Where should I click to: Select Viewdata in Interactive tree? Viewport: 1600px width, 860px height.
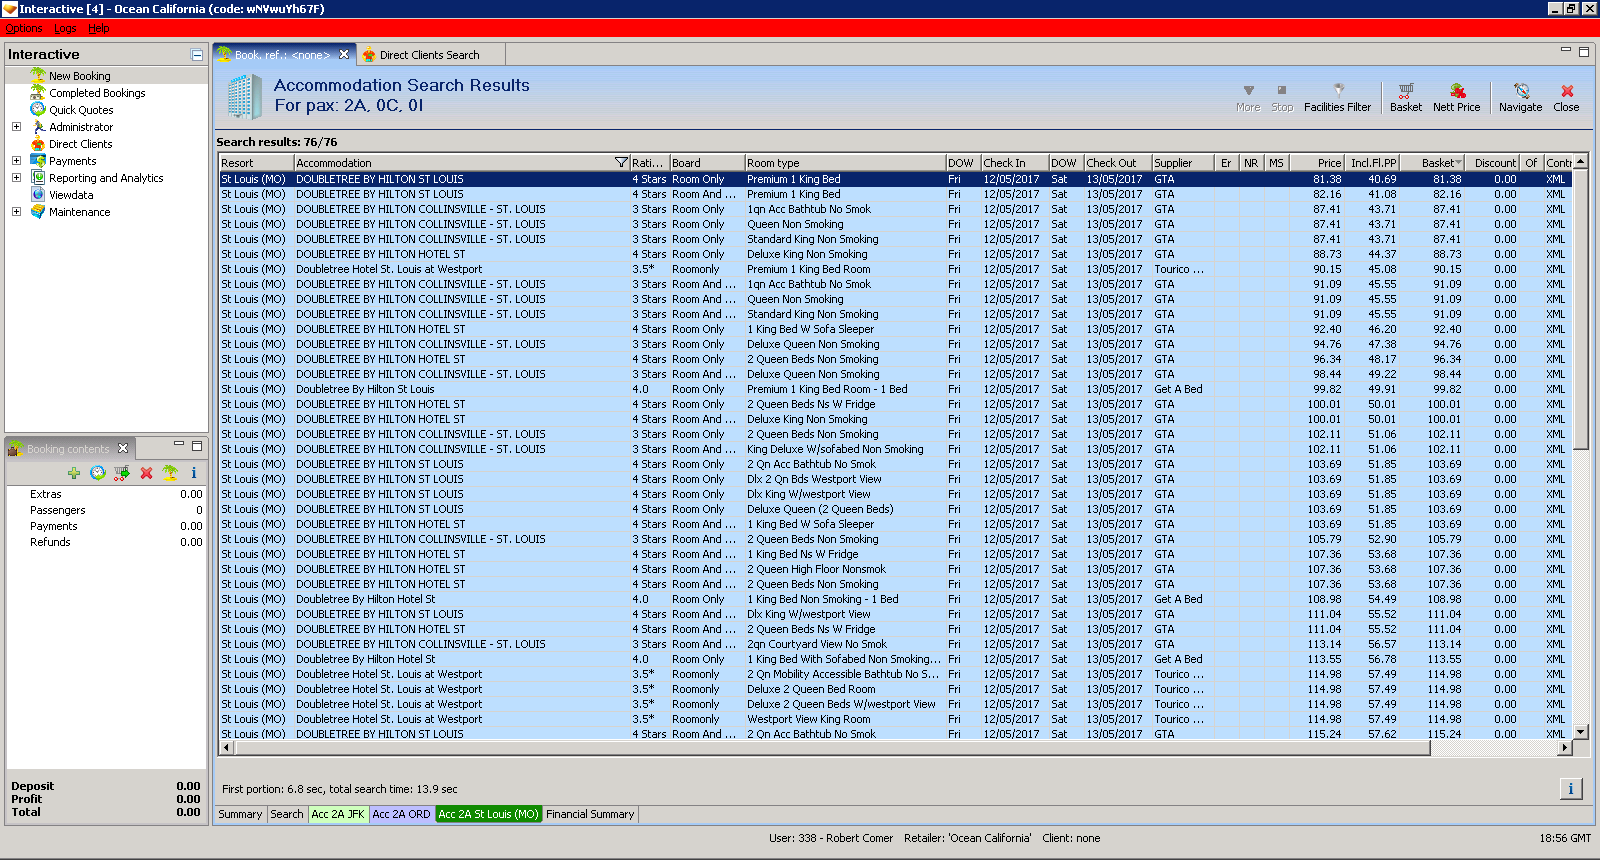(71, 195)
